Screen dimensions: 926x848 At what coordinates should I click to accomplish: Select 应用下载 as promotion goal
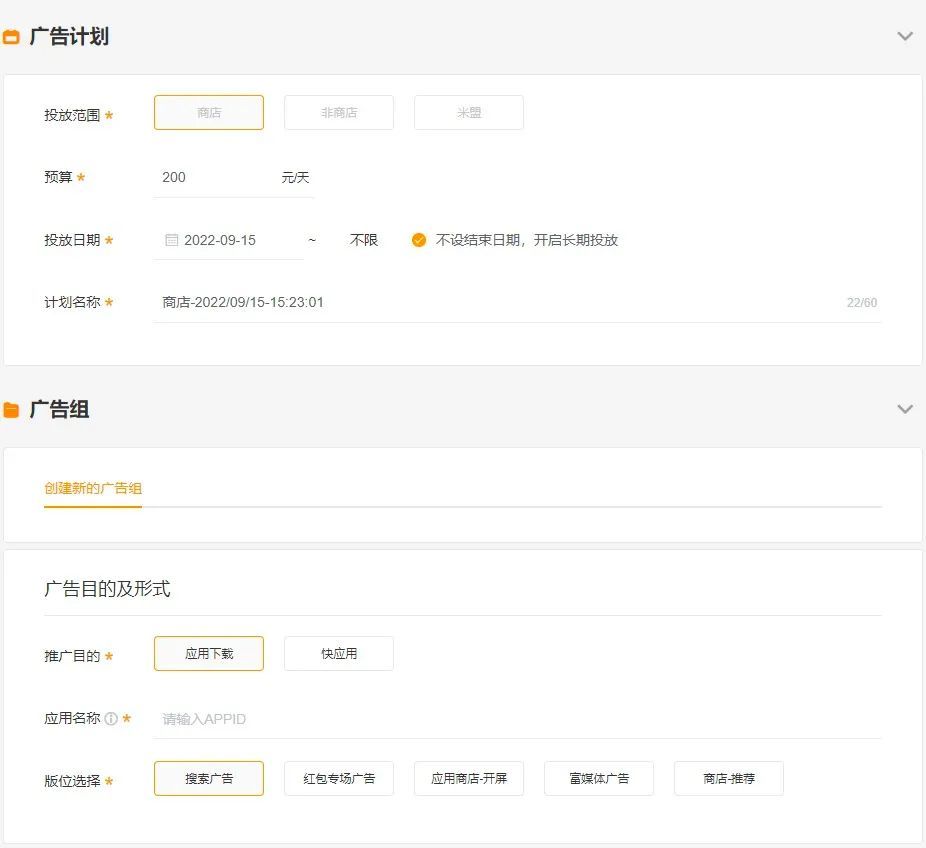click(208, 653)
